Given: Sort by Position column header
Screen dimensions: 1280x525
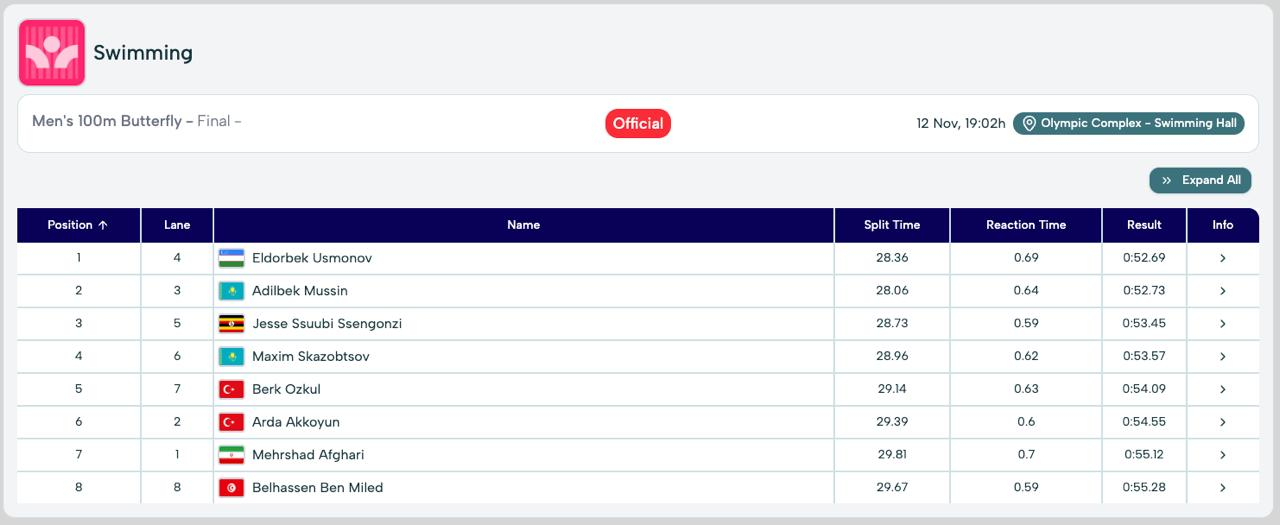Looking at the screenshot, I should (78, 225).
